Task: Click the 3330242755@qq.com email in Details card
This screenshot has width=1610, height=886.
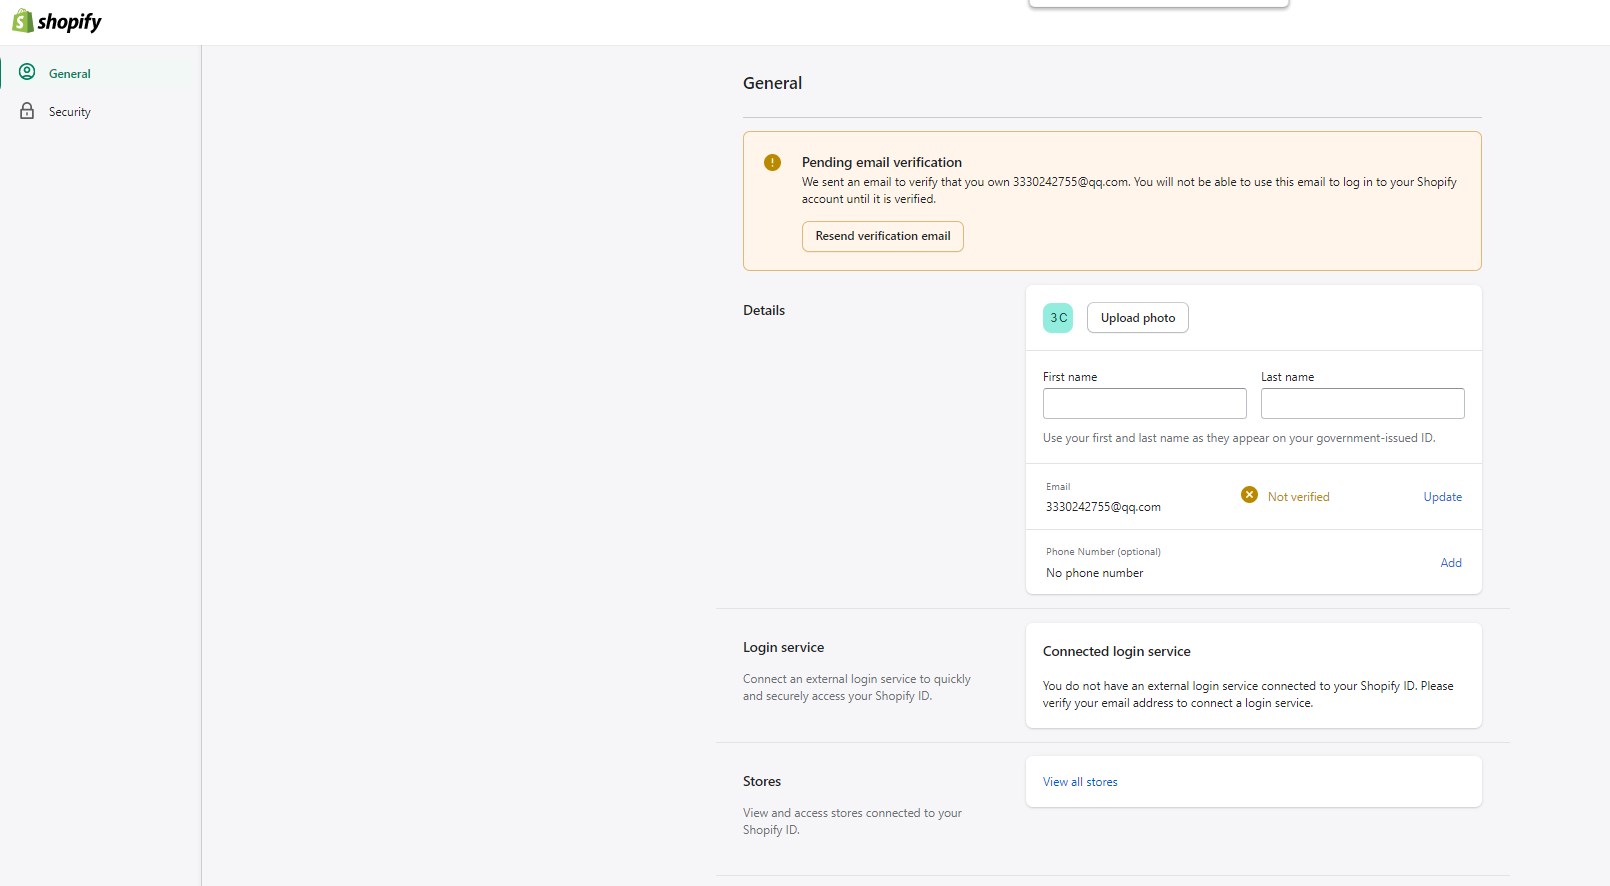Action: (x=1103, y=507)
